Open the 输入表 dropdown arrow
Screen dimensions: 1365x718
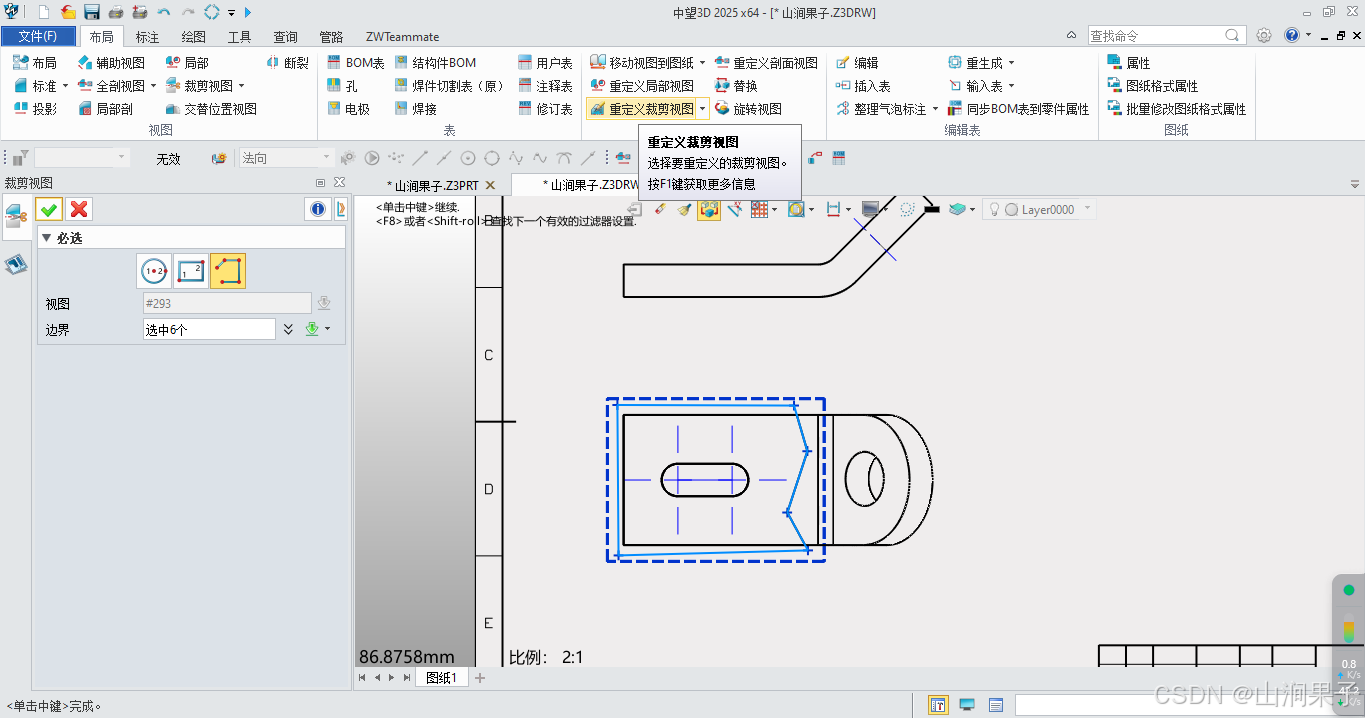[x=1011, y=86]
